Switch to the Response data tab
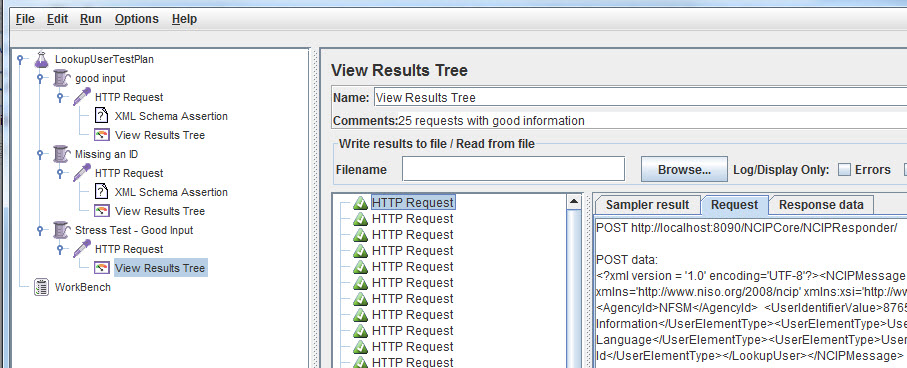The height and width of the screenshot is (368, 907). pos(821,205)
